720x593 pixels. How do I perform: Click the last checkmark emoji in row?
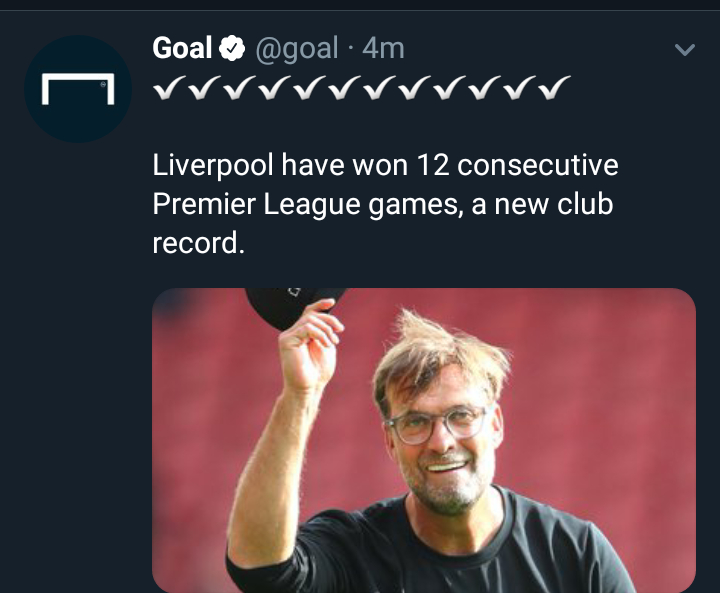(x=554, y=87)
